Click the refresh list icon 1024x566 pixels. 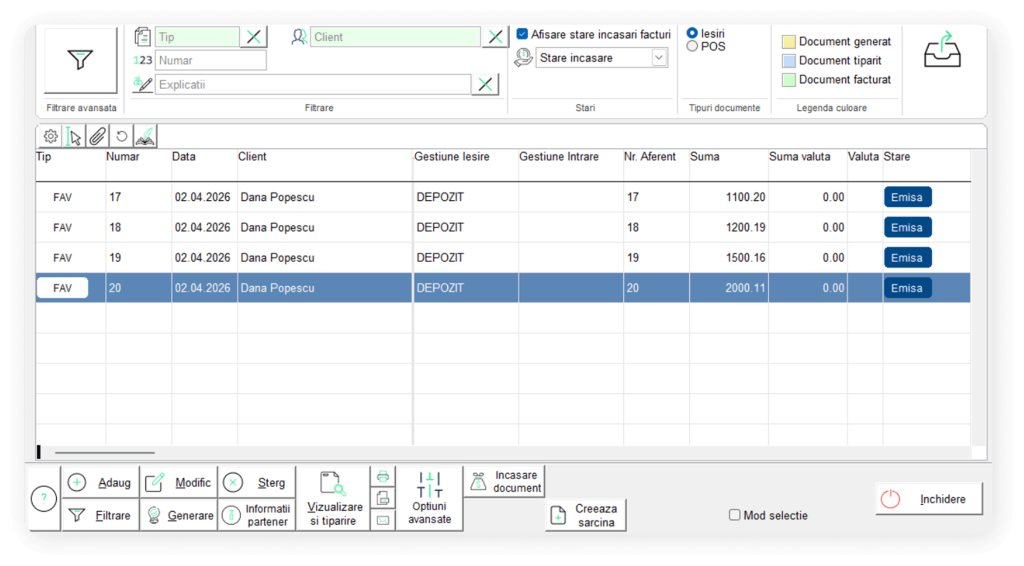[121, 136]
